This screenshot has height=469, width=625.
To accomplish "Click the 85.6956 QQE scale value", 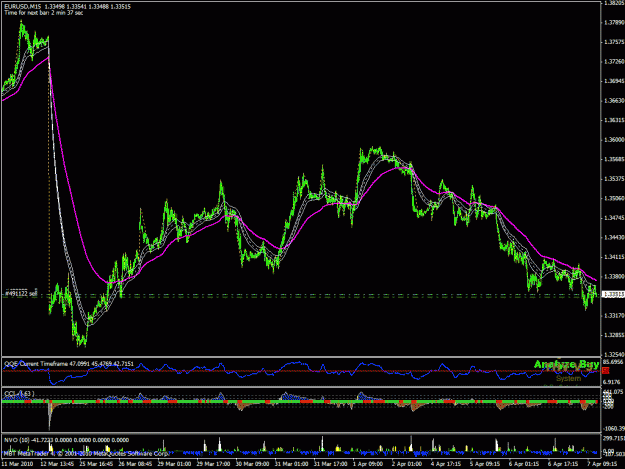I will coord(614,362).
